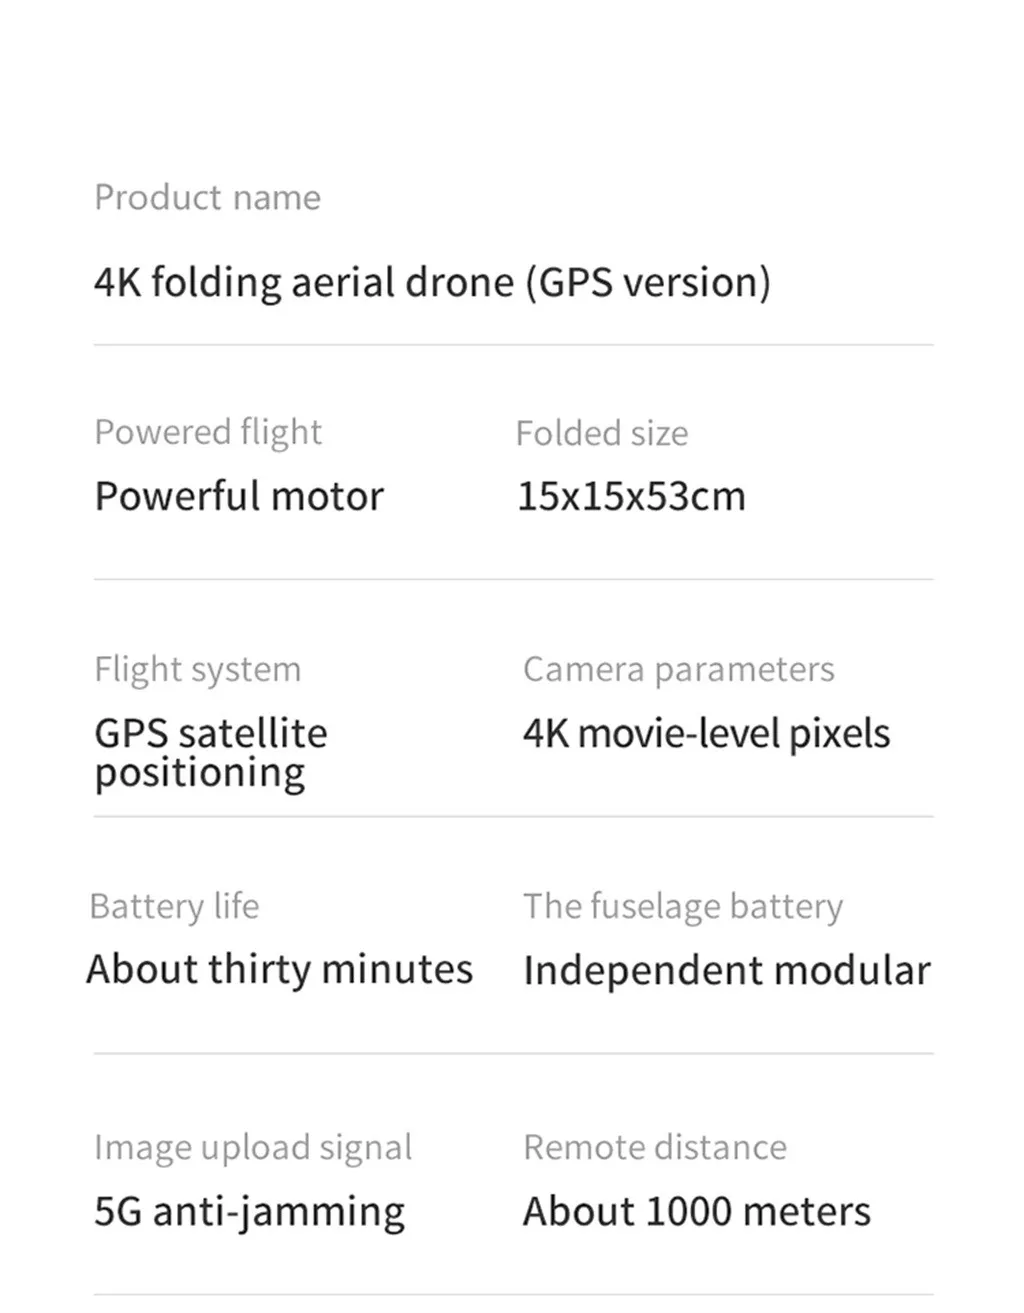The height and width of the screenshot is (1313, 1024).
Task: Click the 'Product name' label
Action: tap(207, 198)
